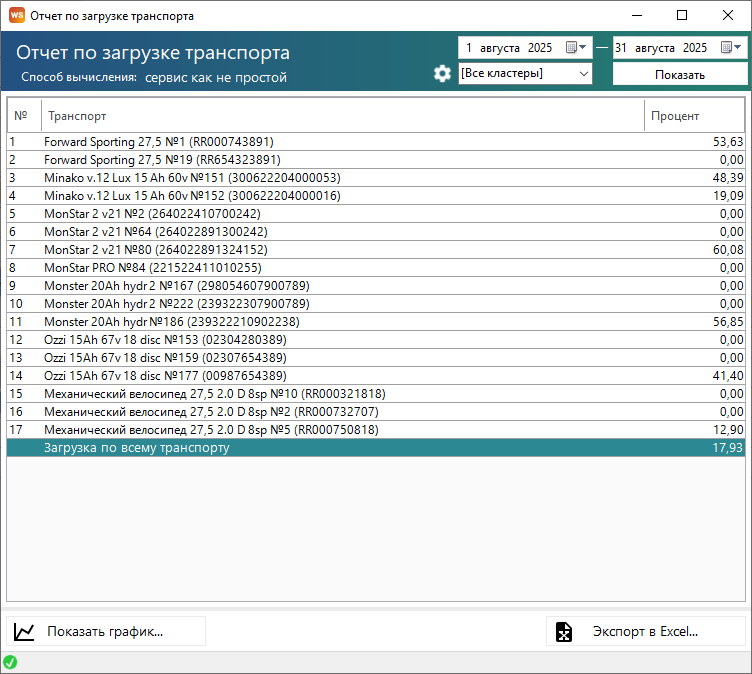Open start date calendar dropdown

pyautogui.click(x=577, y=47)
